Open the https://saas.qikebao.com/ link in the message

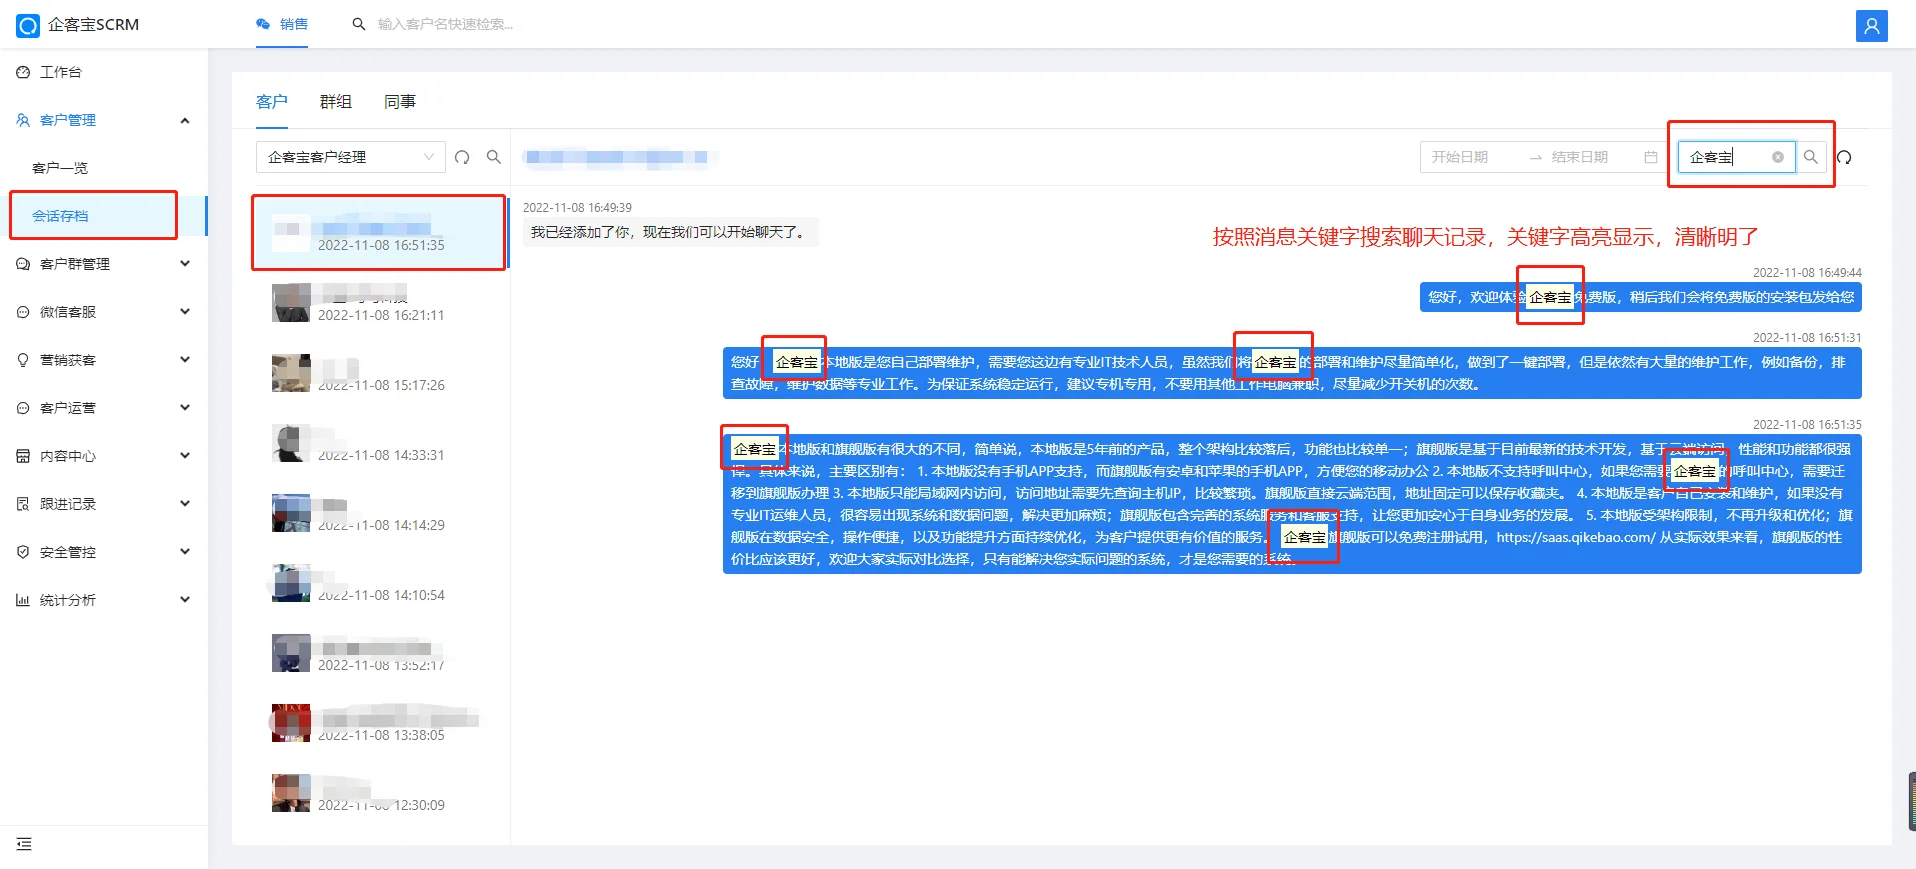tap(1575, 537)
